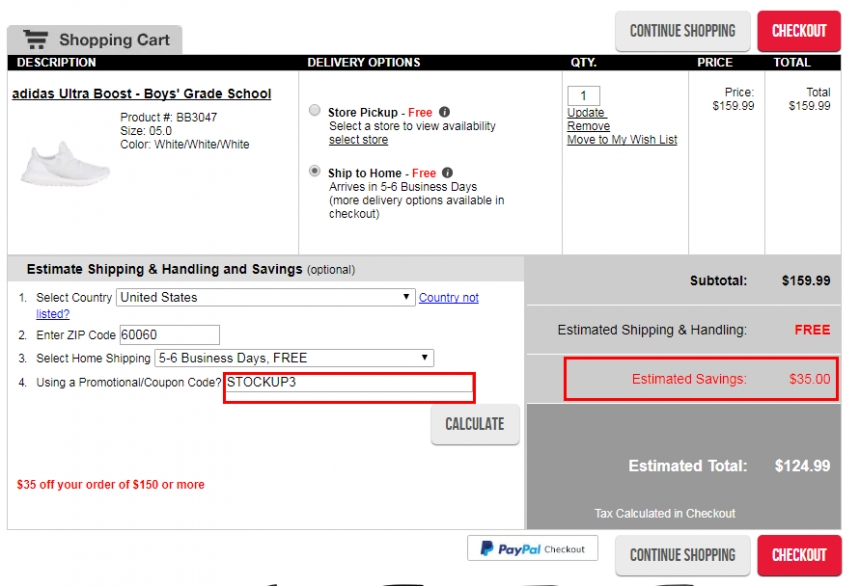The width and height of the screenshot is (860, 586).
Task: Click the Product # BB3047 text
Action: [168, 117]
